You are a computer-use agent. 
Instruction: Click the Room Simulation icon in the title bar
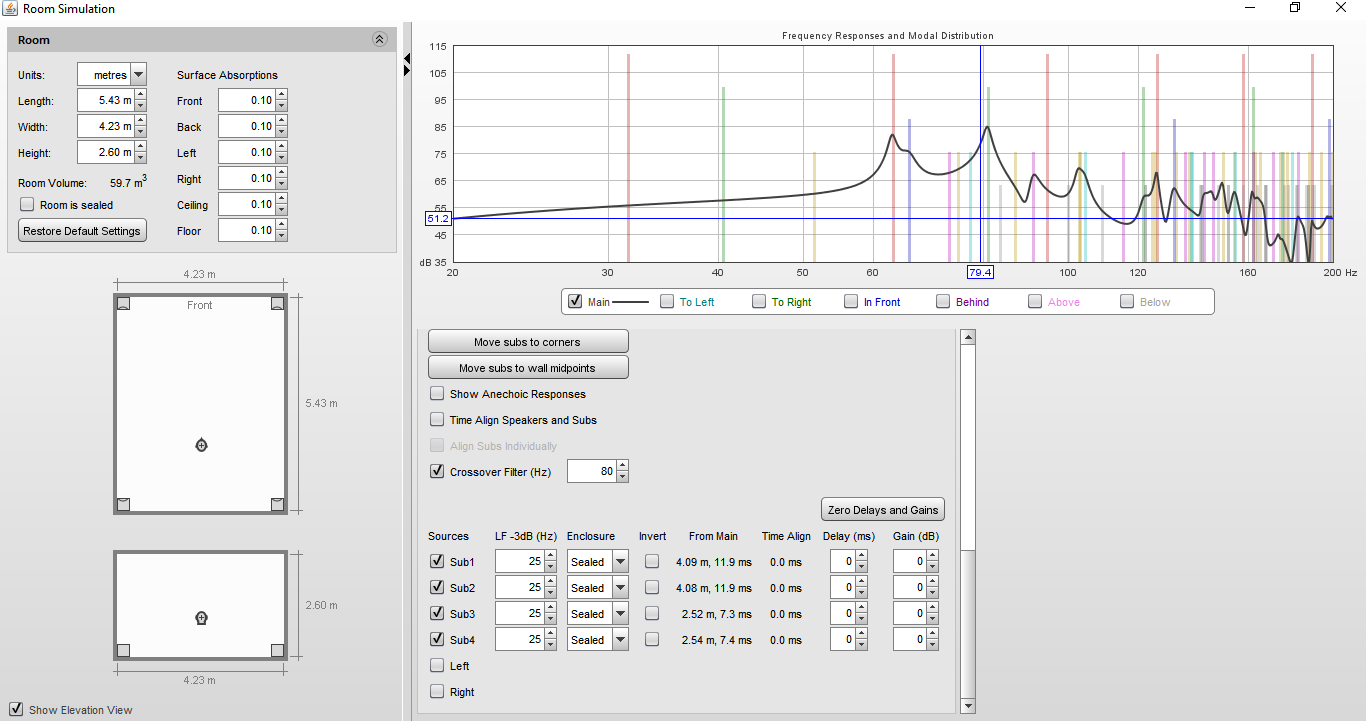(9, 8)
